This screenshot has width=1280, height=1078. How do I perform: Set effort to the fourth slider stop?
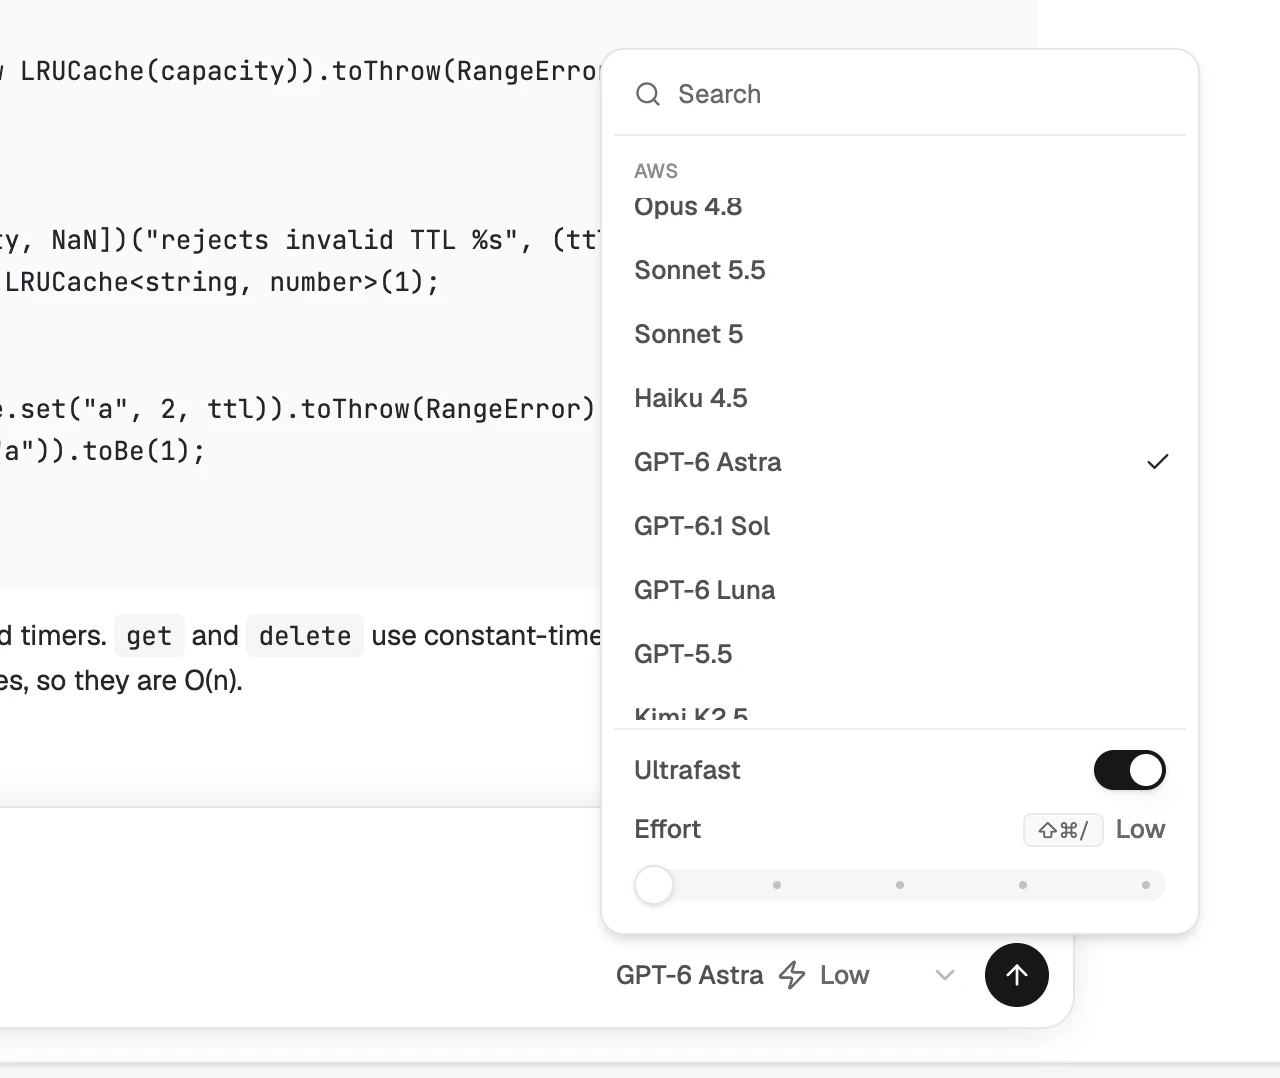[1023, 885]
